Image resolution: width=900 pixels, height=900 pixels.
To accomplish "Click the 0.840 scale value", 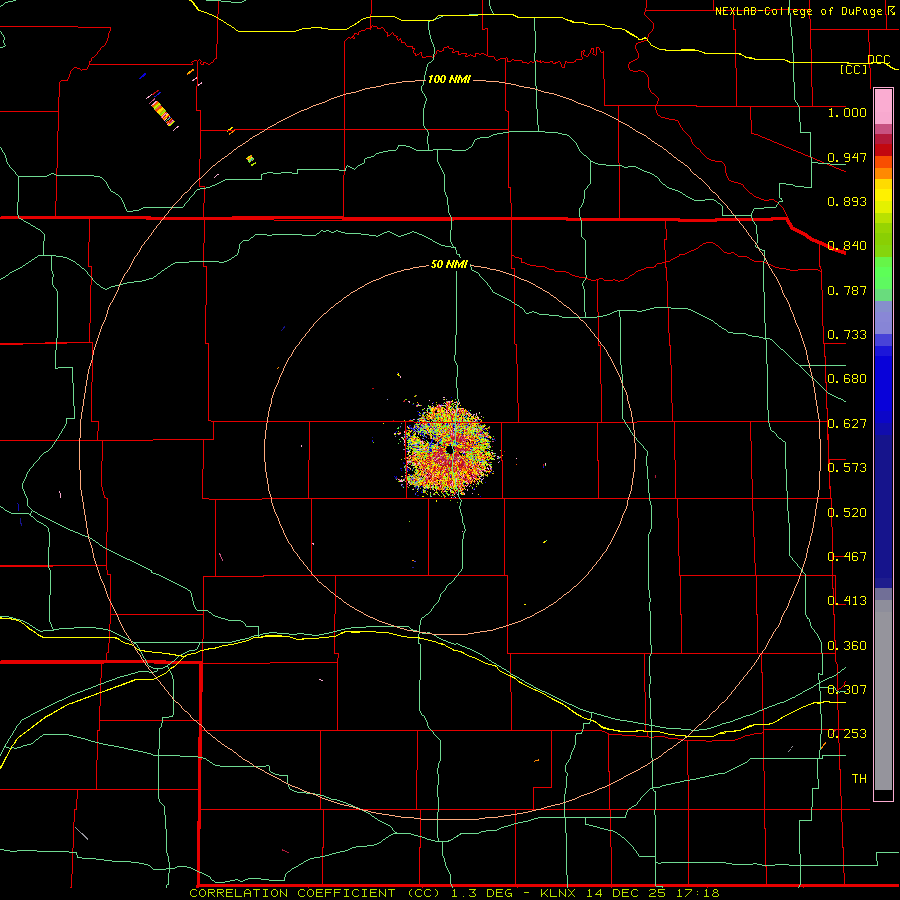I will pos(847,246).
